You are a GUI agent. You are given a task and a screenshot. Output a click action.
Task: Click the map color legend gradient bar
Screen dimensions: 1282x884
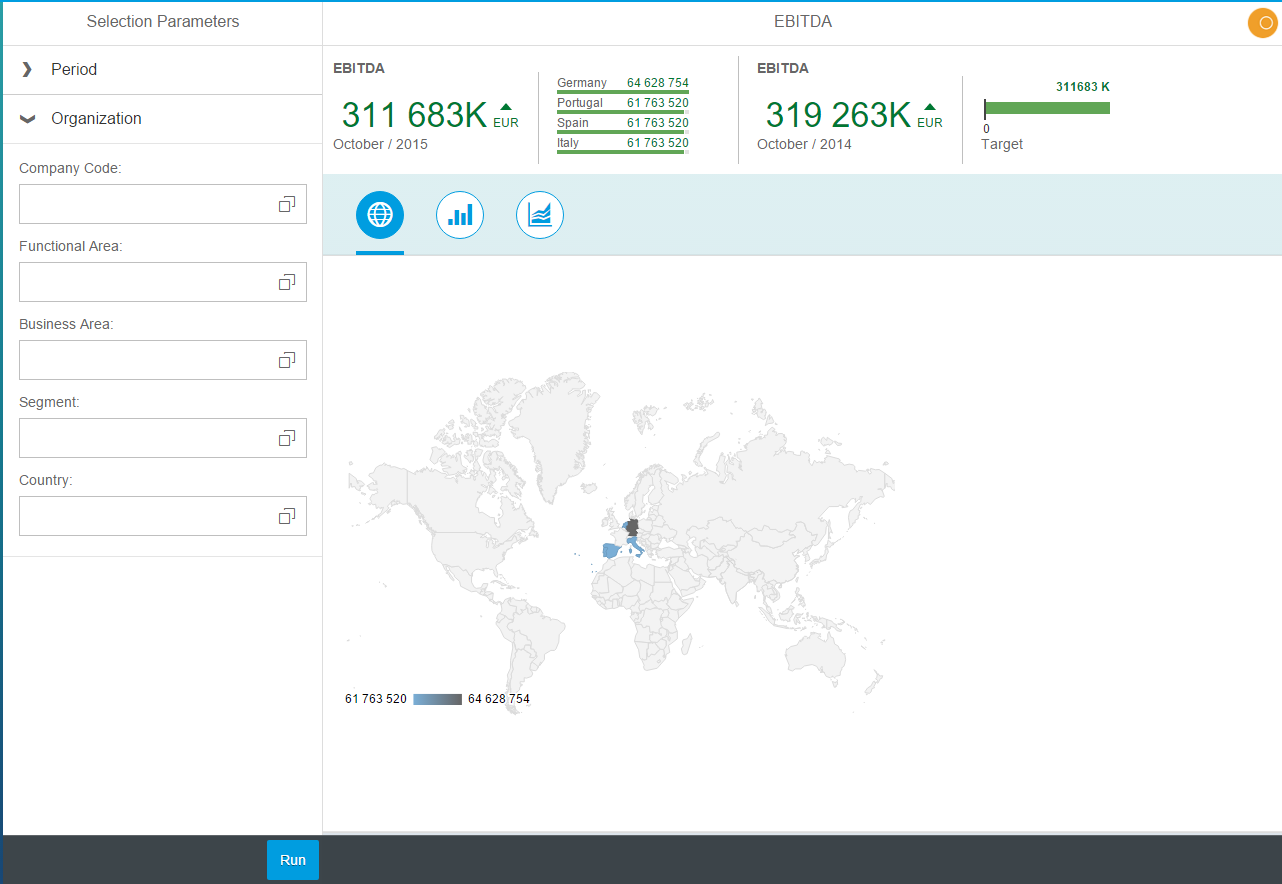coord(436,698)
